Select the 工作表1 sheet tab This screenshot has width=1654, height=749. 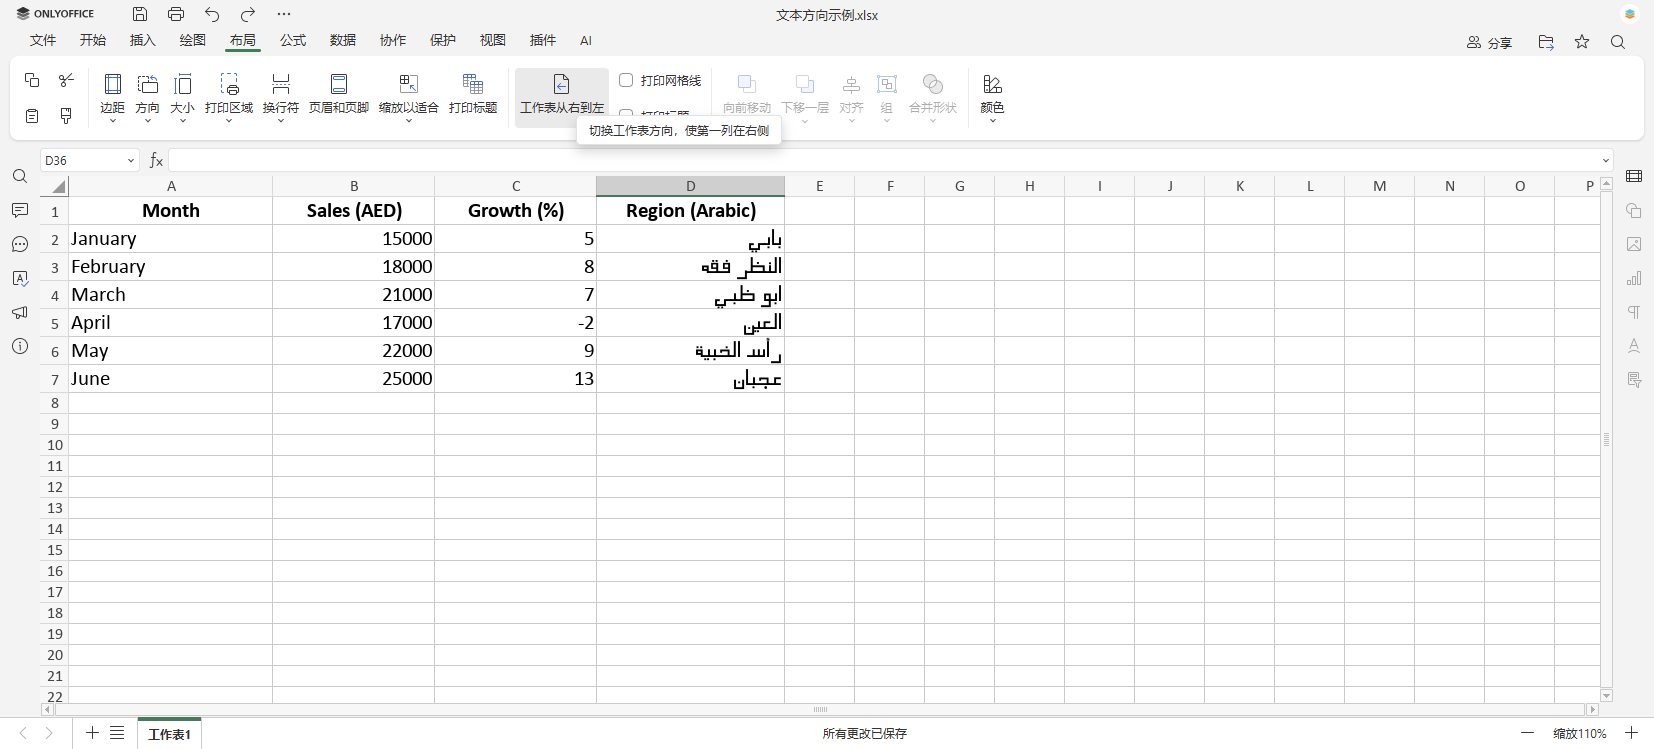click(x=169, y=734)
